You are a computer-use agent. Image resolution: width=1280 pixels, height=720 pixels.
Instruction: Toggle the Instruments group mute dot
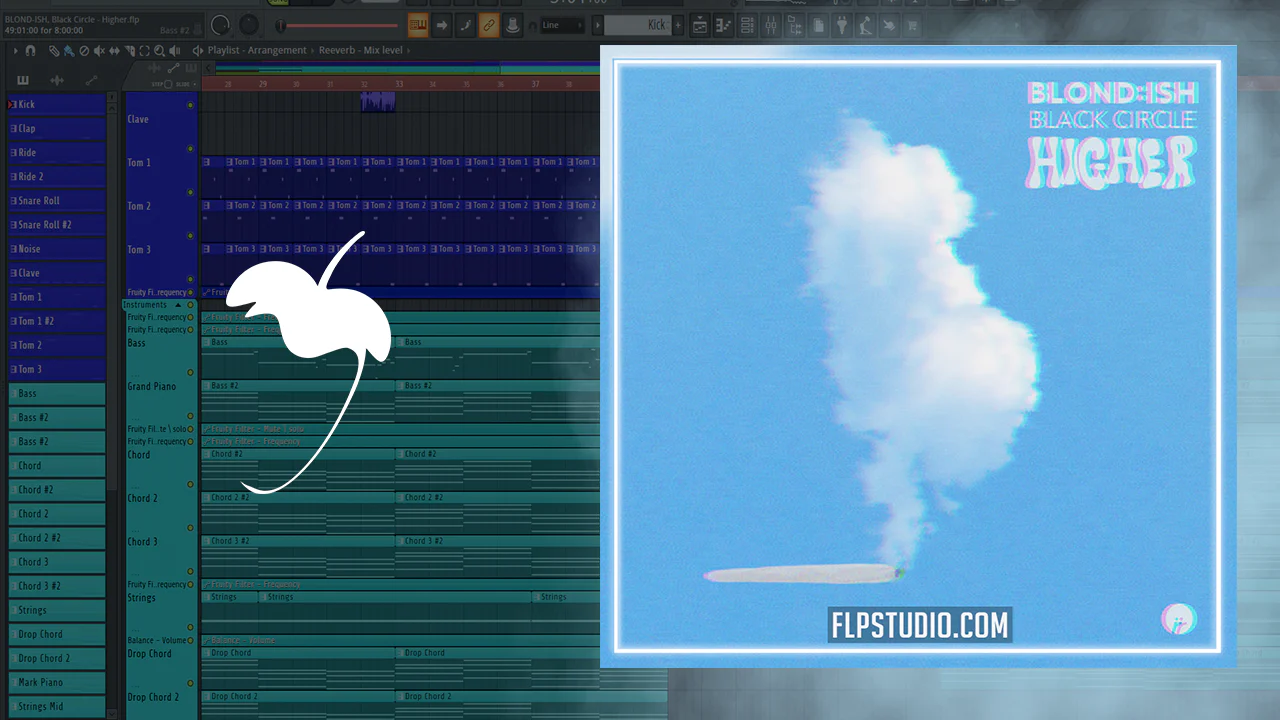[x=190, y=304]
